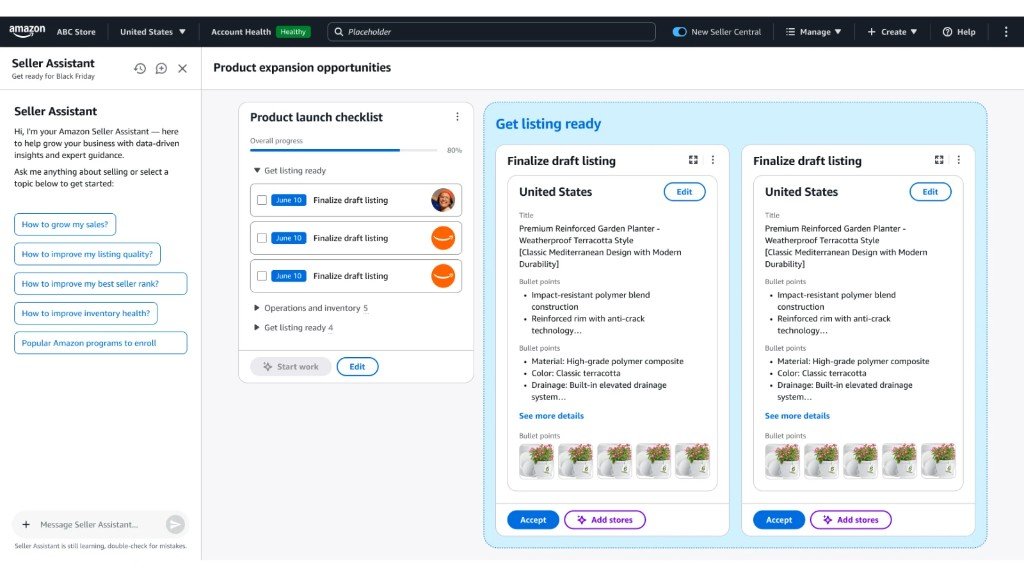
Task: Click the 'Product expansion opportunities' page title
Action: tap(302, 67)
